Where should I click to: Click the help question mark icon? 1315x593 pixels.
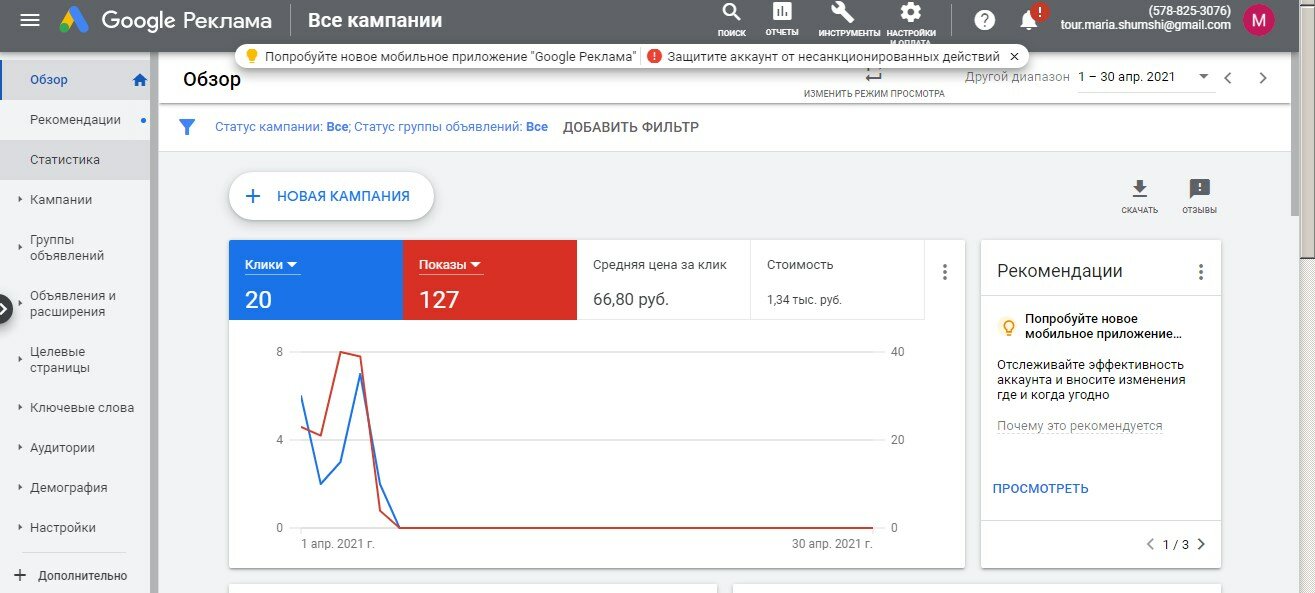click(x=983, y=18)
